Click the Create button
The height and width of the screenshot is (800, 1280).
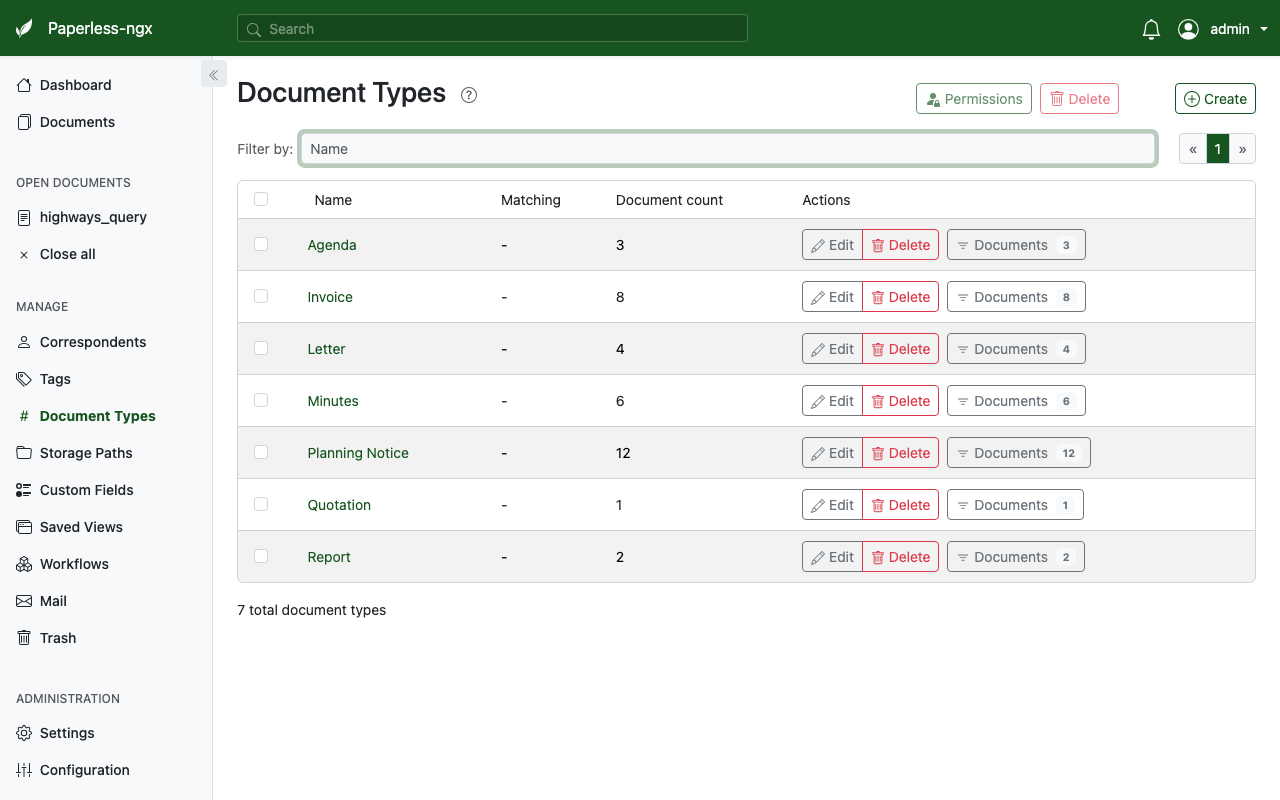click(x=1215, y=98)
